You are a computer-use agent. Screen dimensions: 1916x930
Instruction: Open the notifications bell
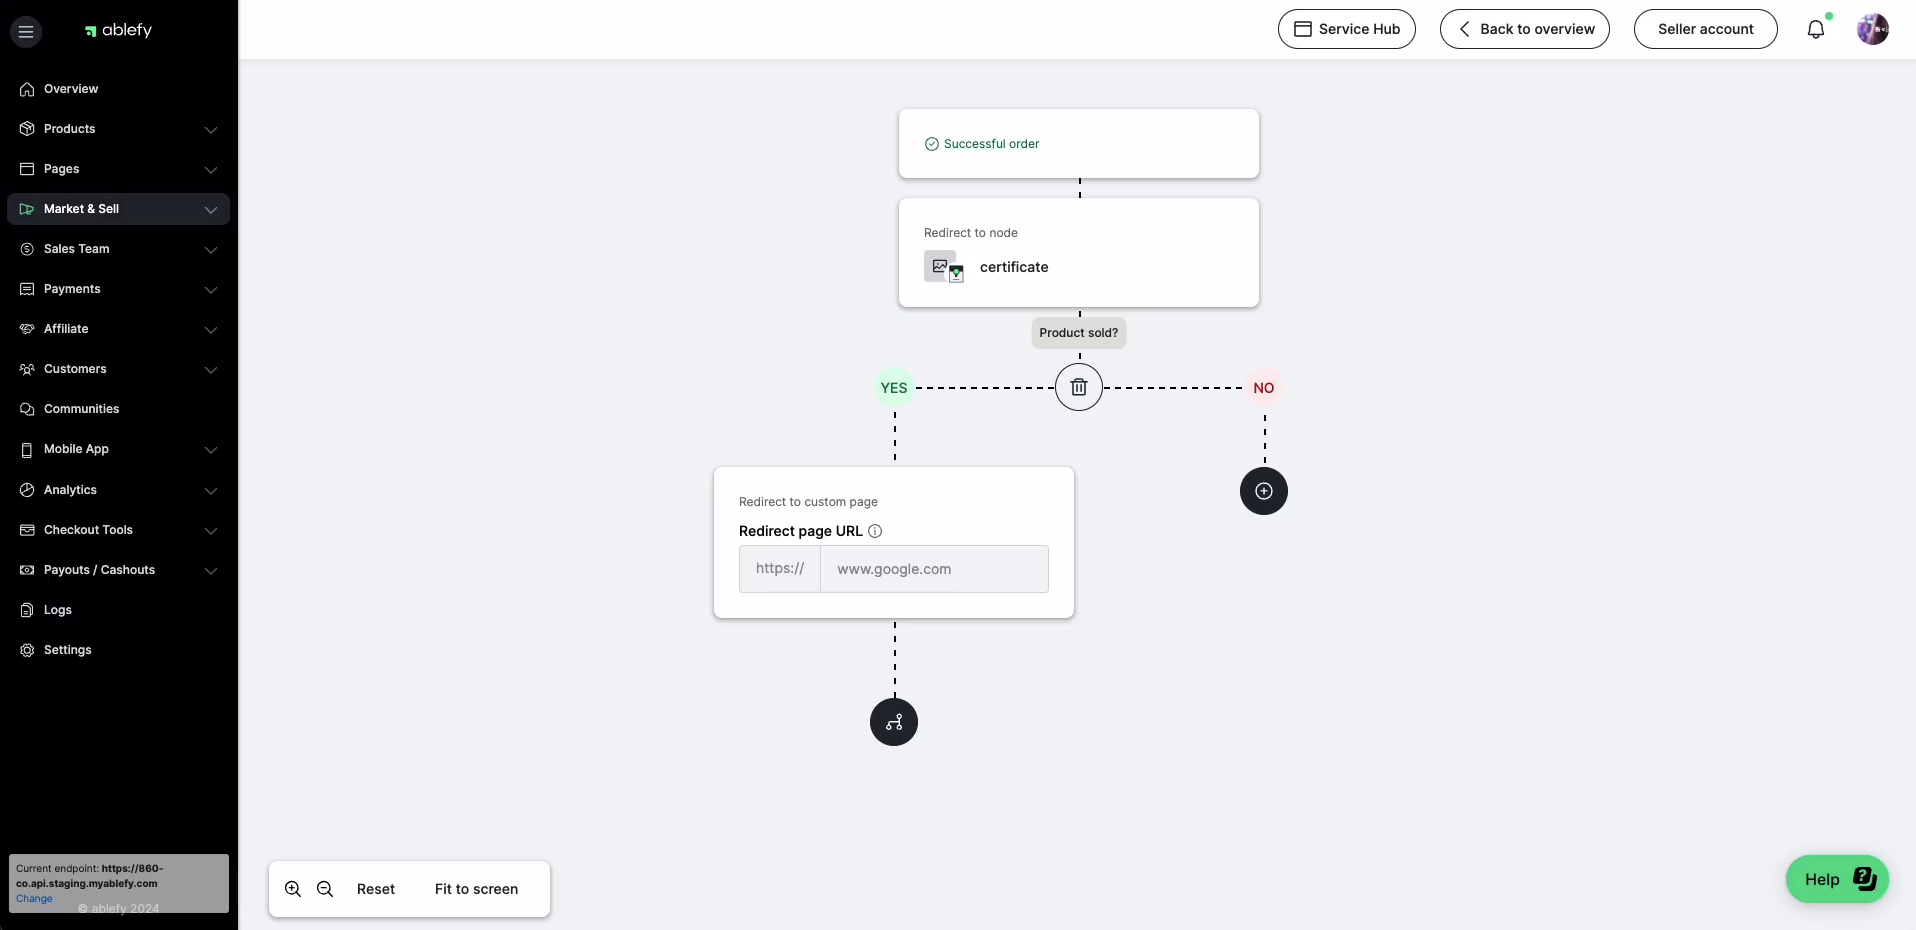coord(1816,29)
